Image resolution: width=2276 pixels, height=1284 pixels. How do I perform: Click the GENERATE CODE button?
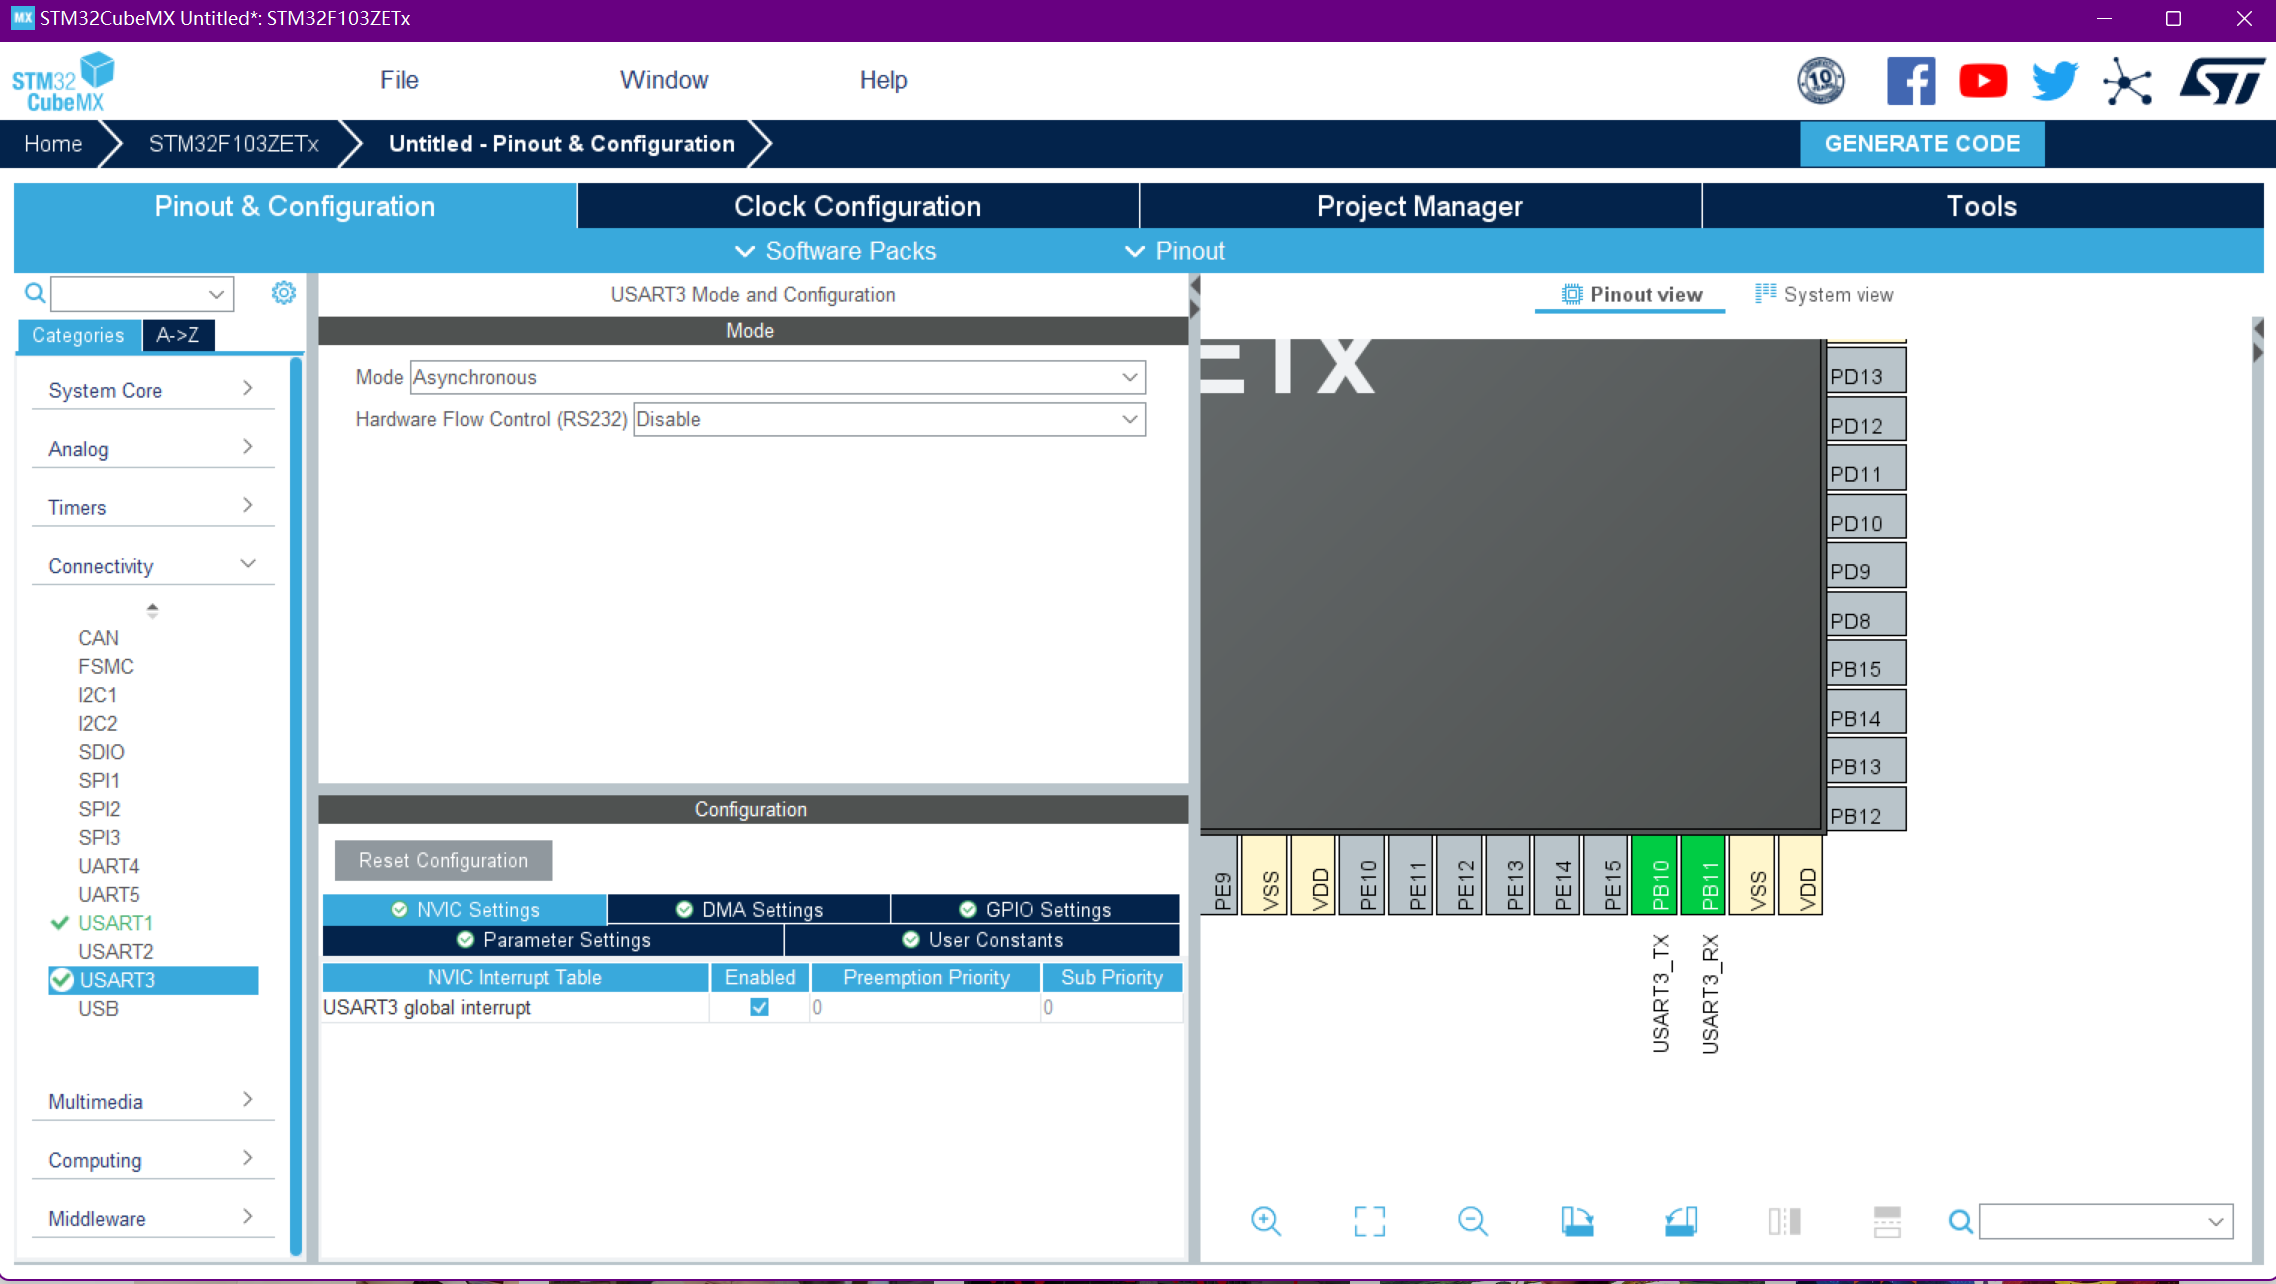point(1921,143)
